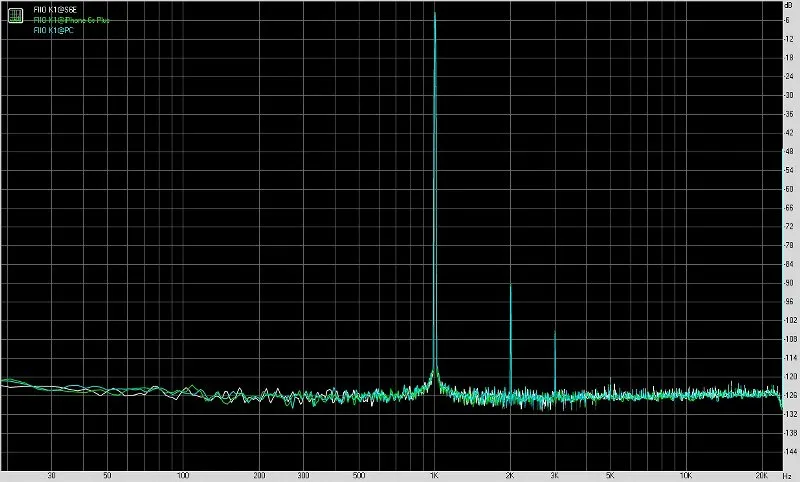Viewport: 800px width, 482px height.
Task: Click the -84 dB axis label
Action: click(x=789, y=264)
